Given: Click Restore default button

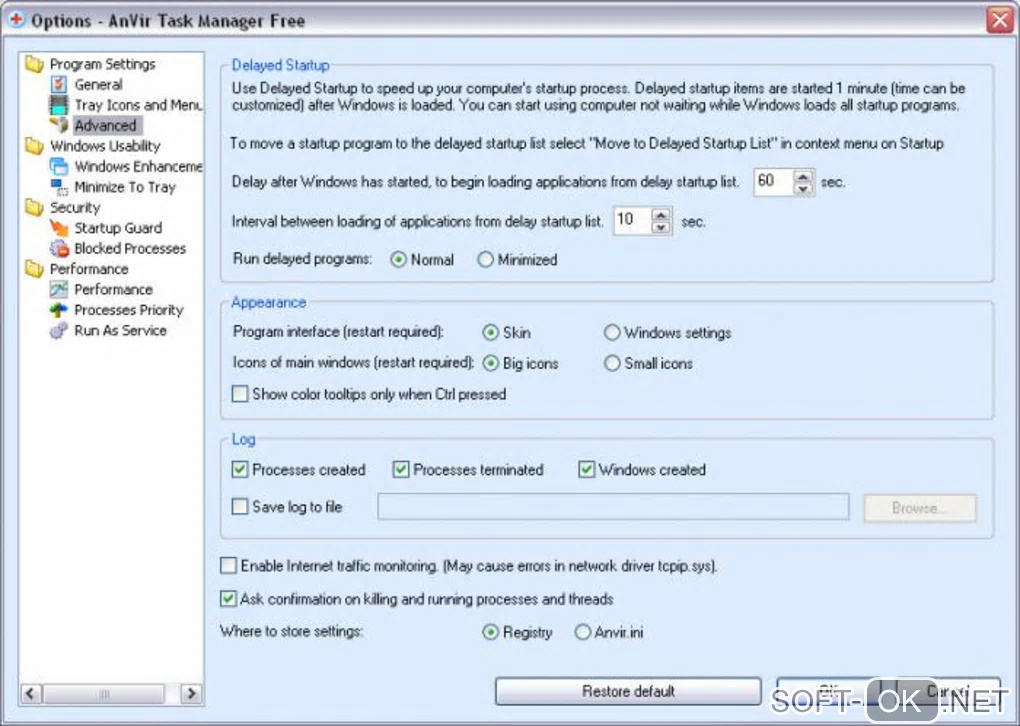Looking at the screenshot, I should click(x=628, y=692).
